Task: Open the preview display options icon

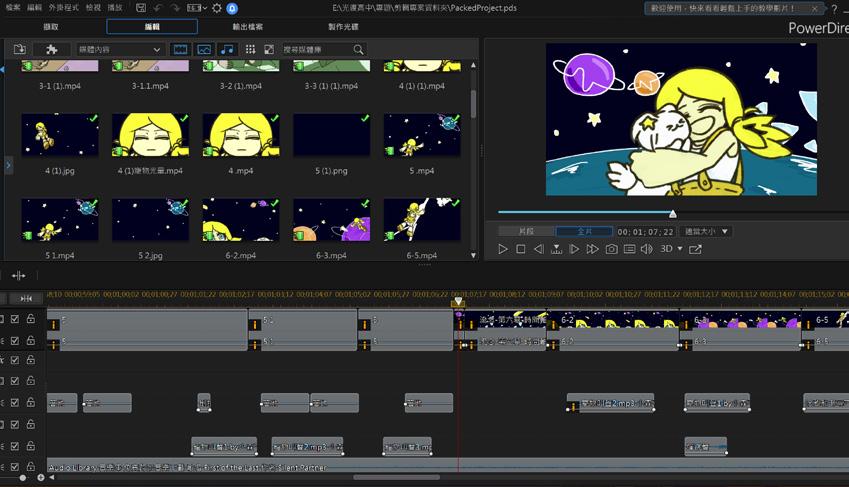Action: click(629, 249)
